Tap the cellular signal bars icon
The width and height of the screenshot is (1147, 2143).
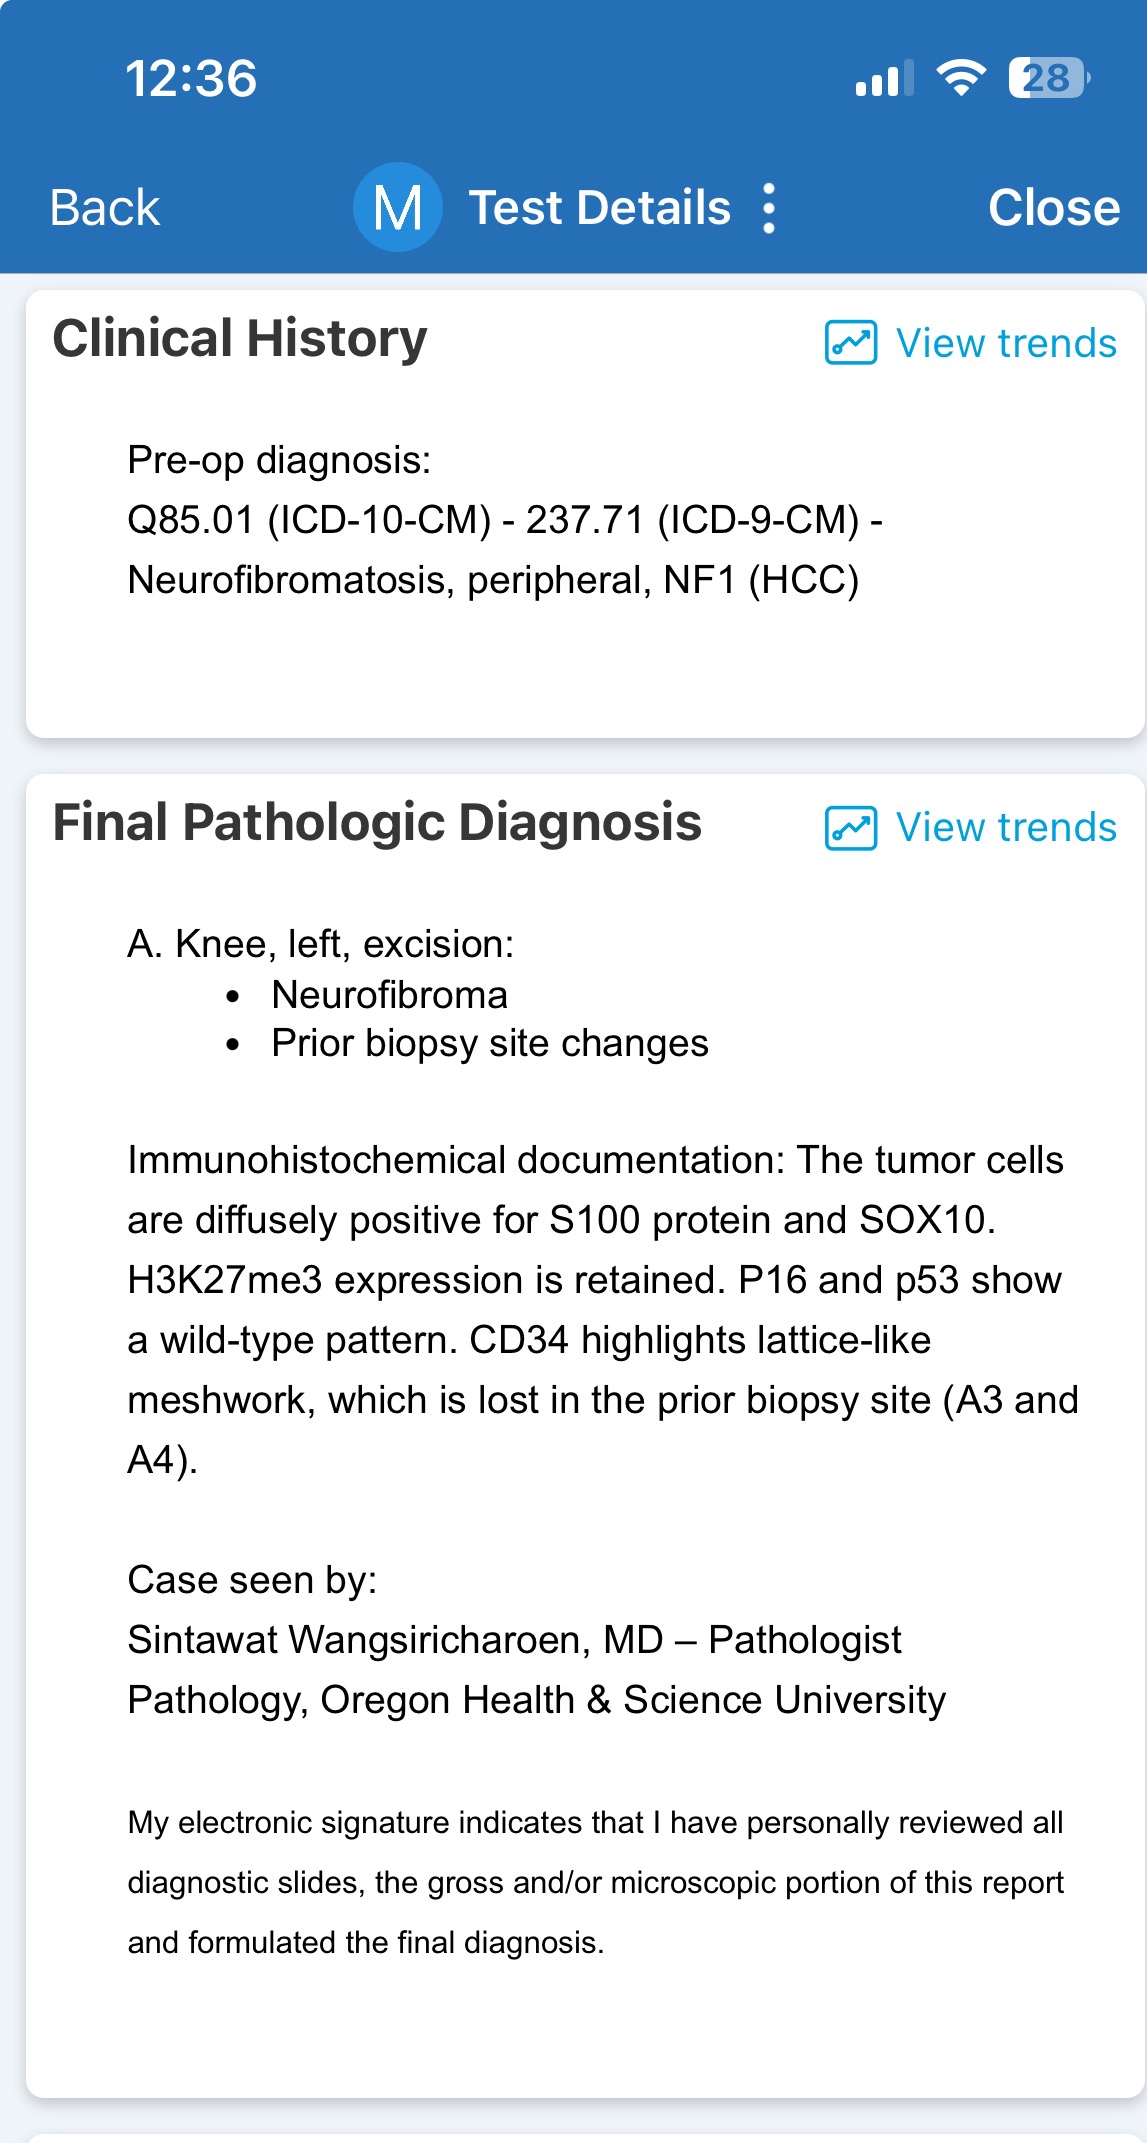pos(884,79)
